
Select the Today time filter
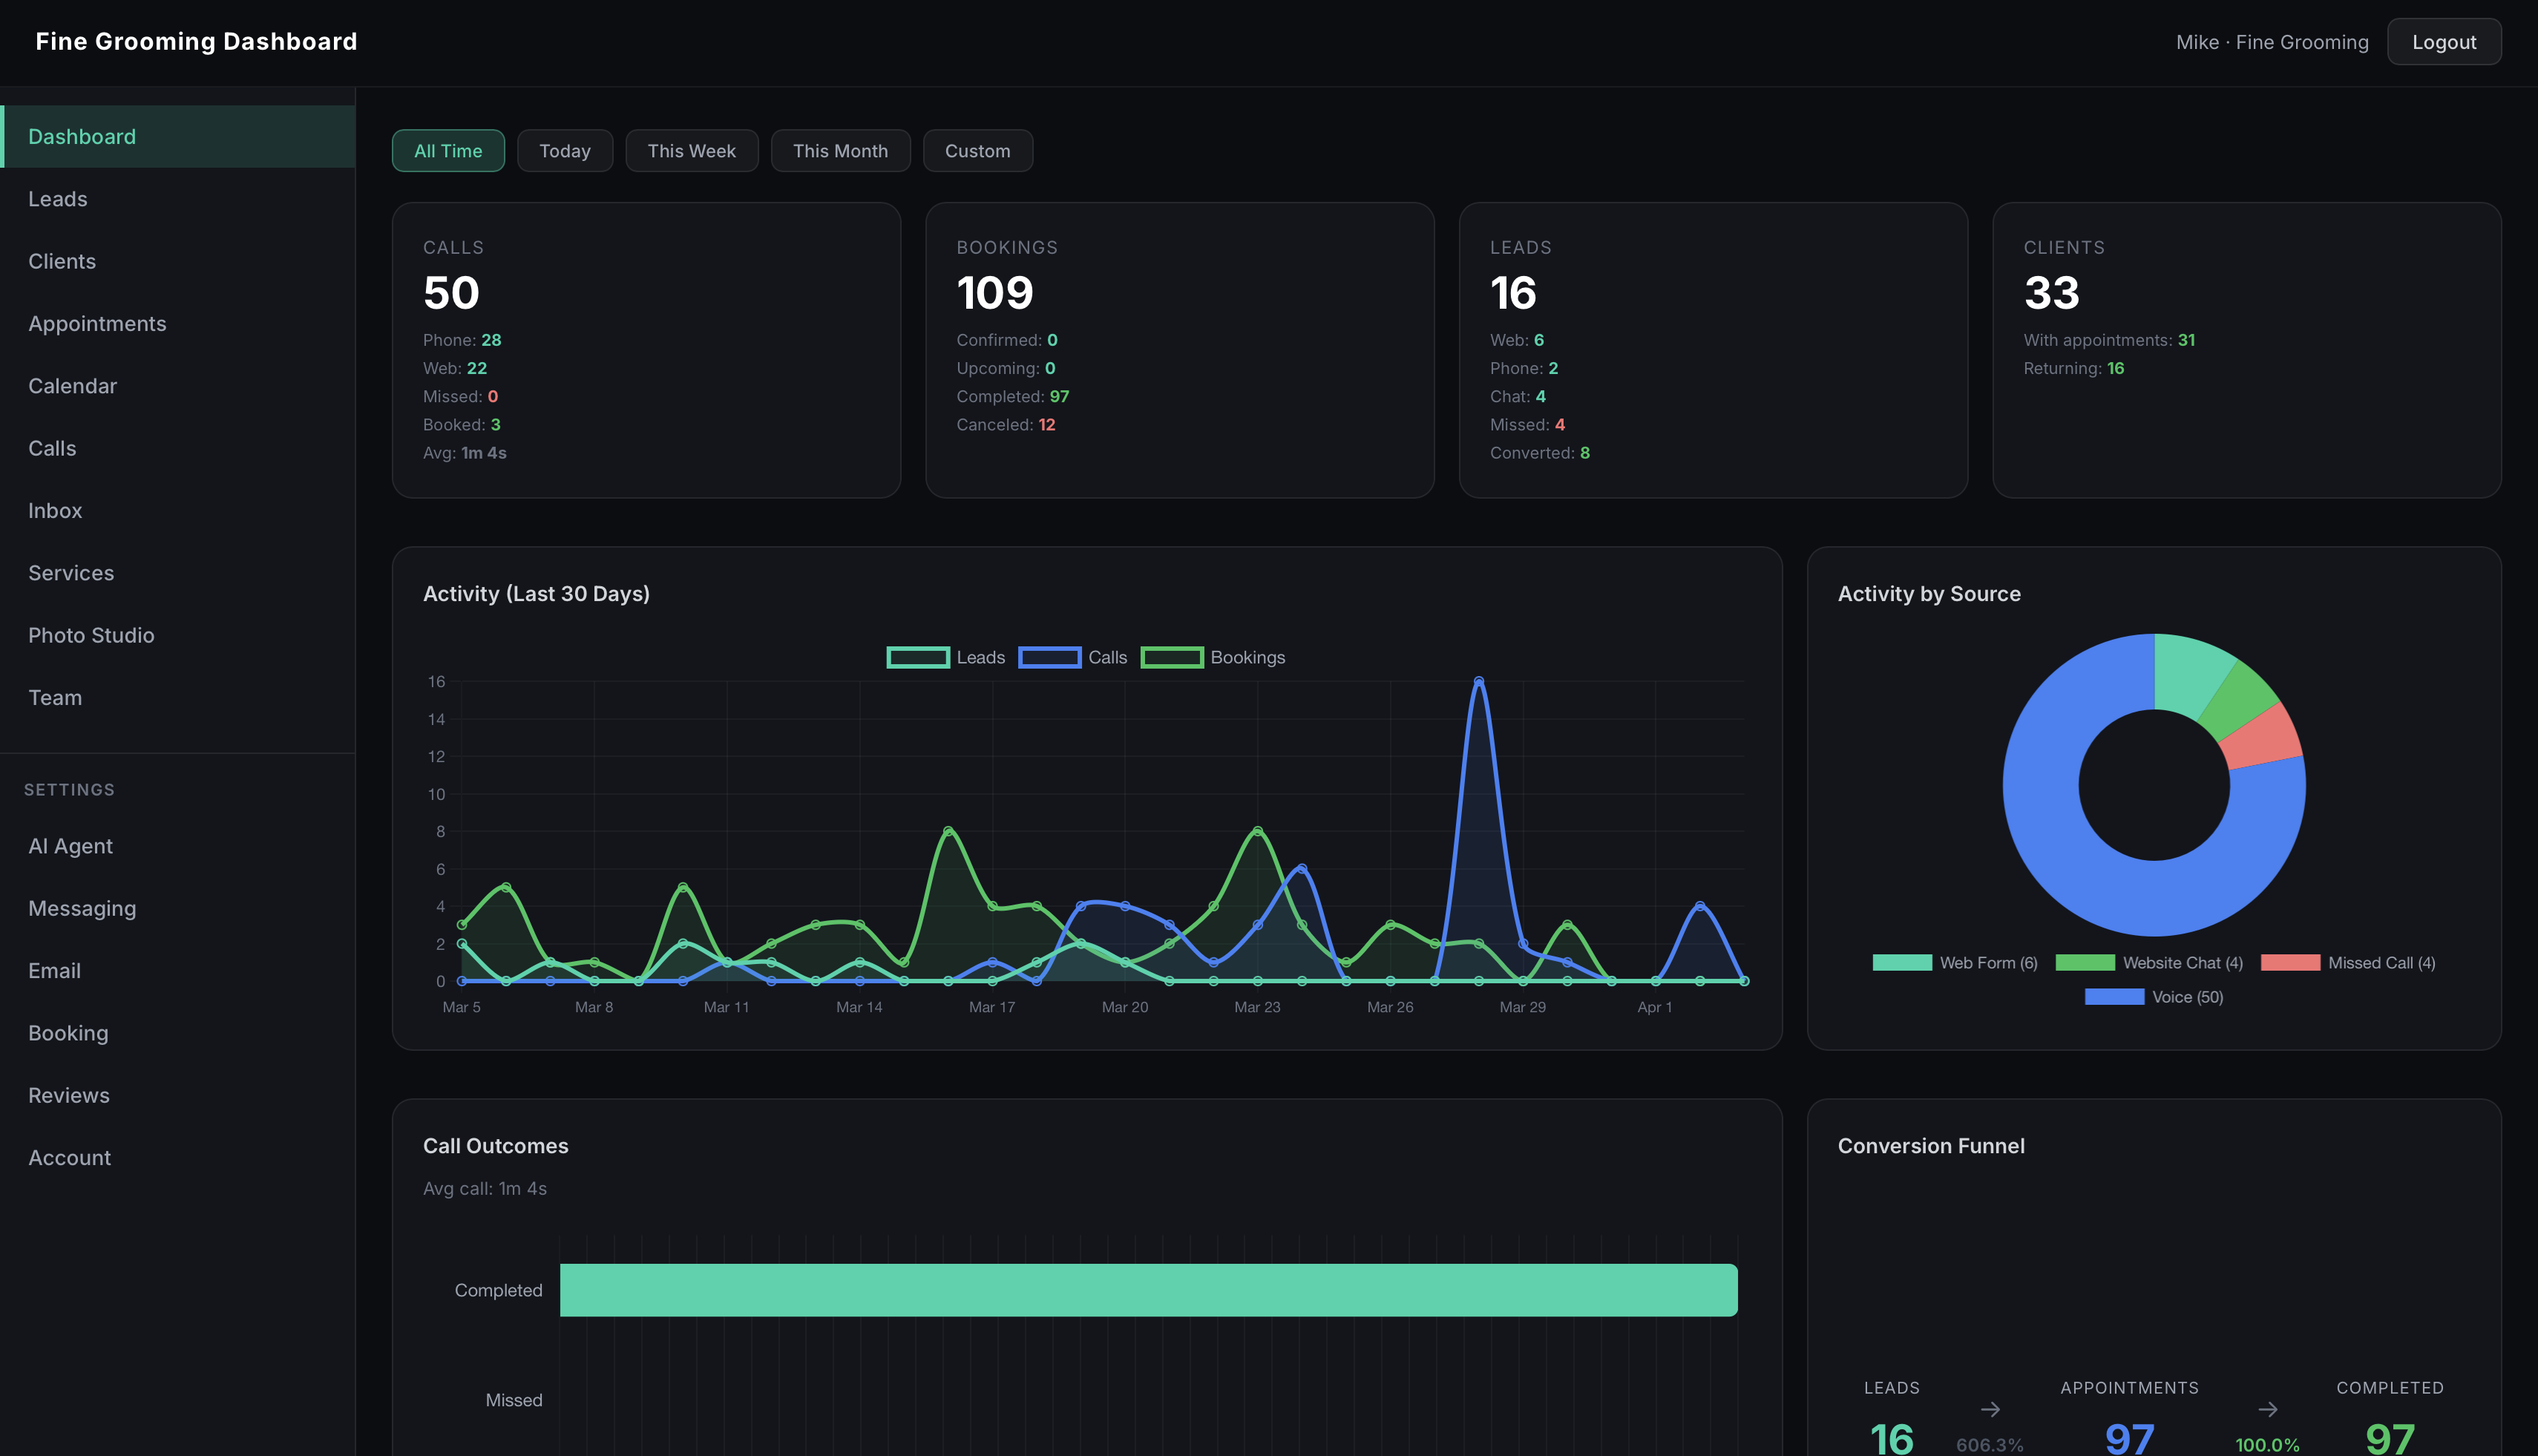[564, 150]
